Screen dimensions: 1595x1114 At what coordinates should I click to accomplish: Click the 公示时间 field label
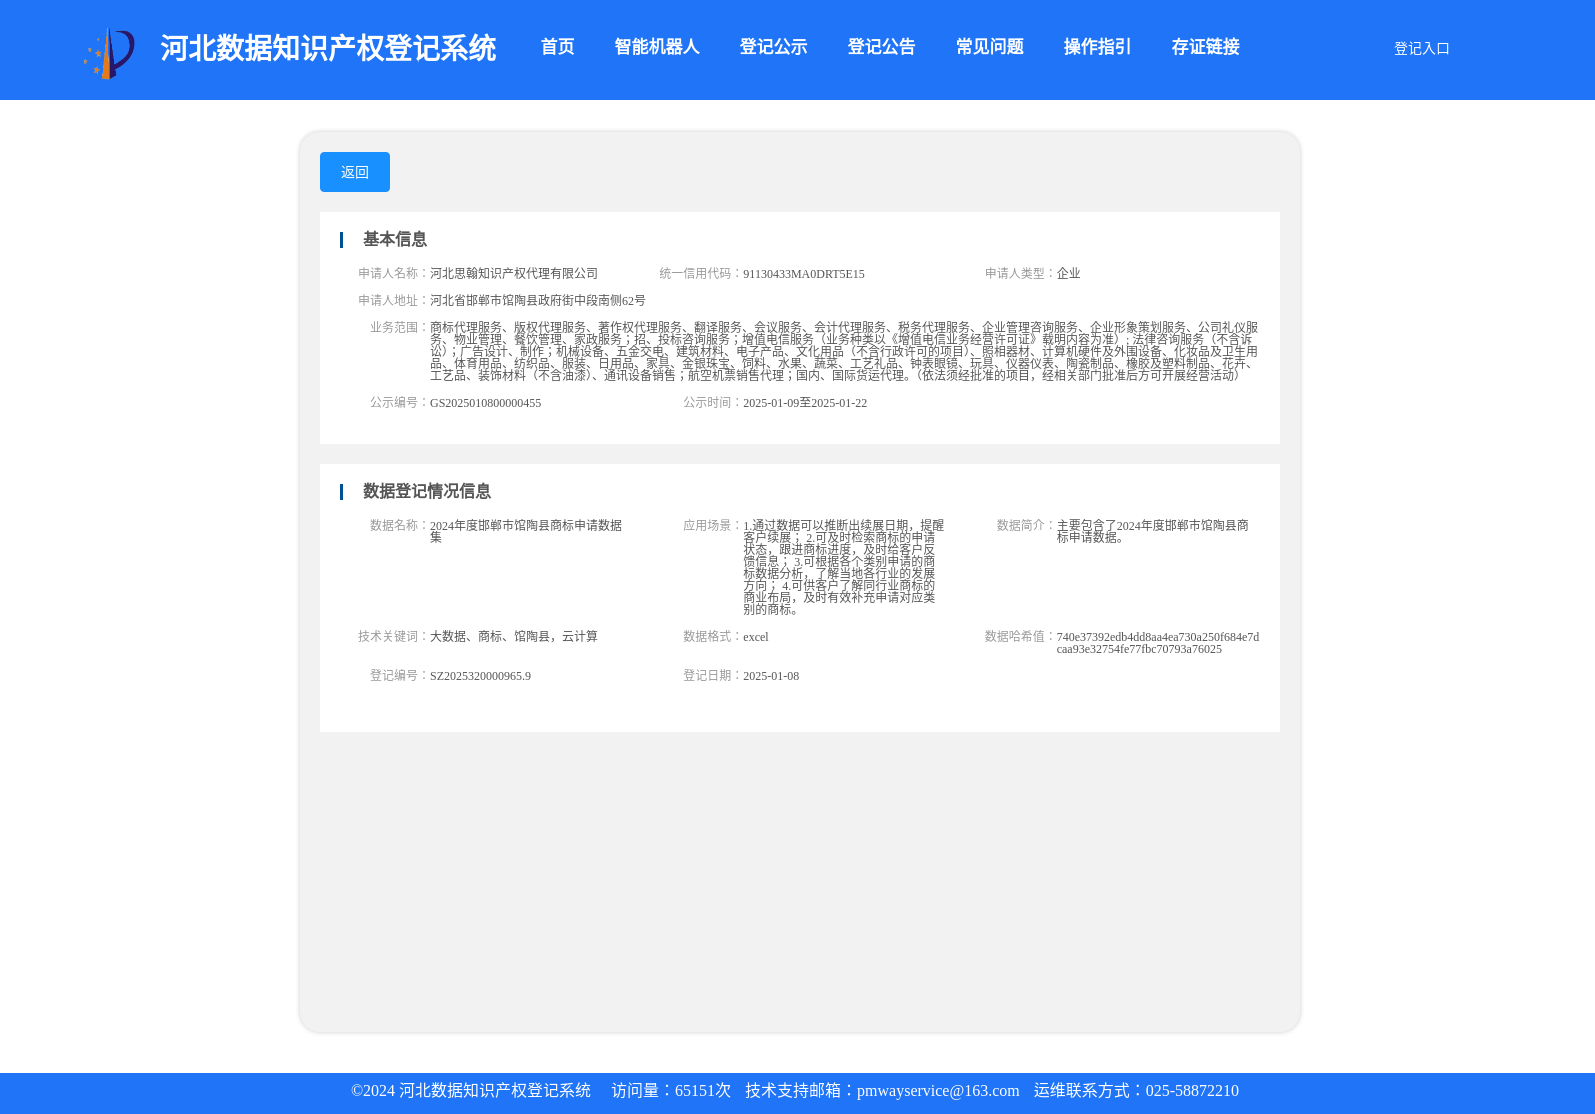tap(712, 402)
